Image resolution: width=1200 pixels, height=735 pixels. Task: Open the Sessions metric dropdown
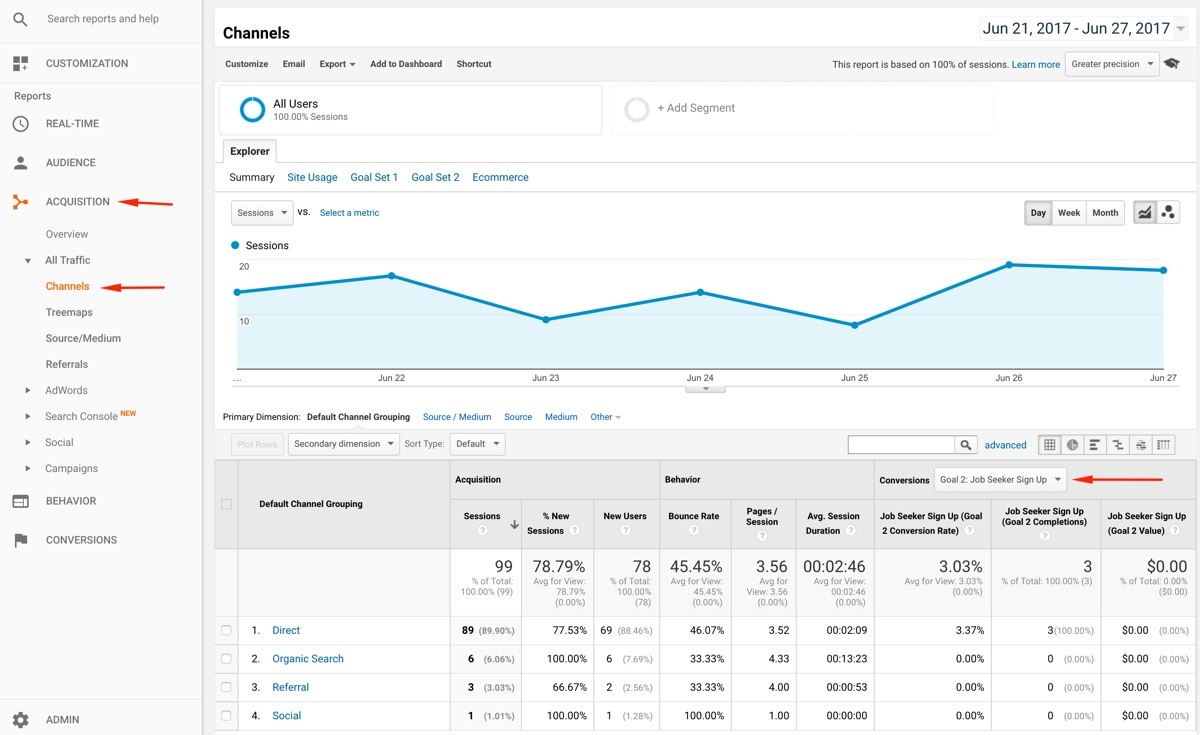[262, 213]
